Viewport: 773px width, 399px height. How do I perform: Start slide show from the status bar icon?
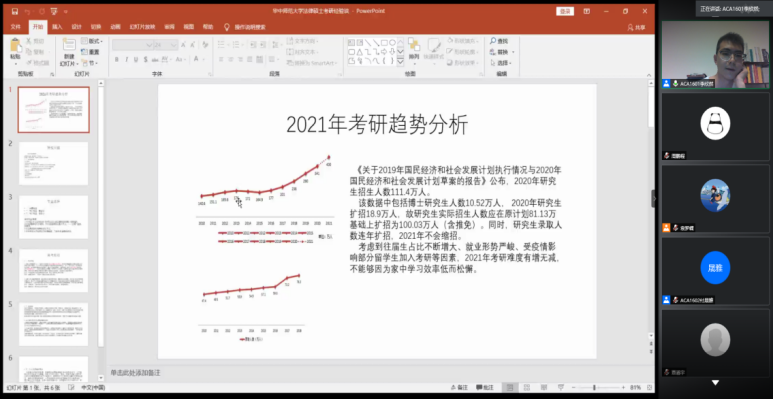(561, 388)
